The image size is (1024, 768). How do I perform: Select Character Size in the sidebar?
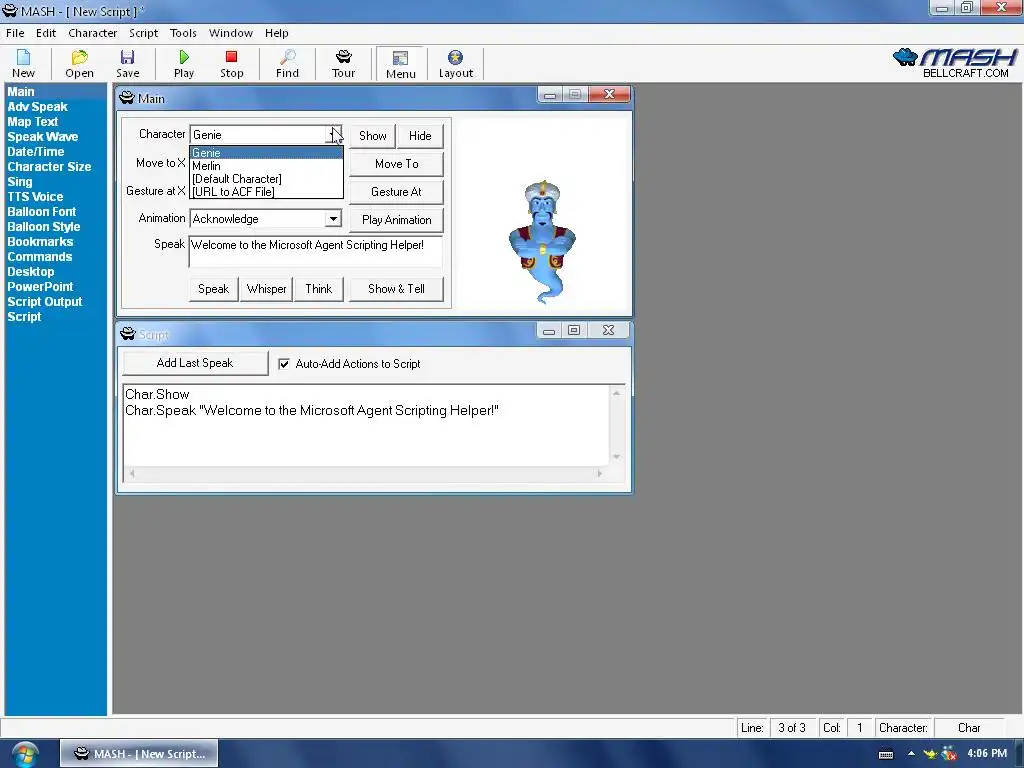pos(49,167)
